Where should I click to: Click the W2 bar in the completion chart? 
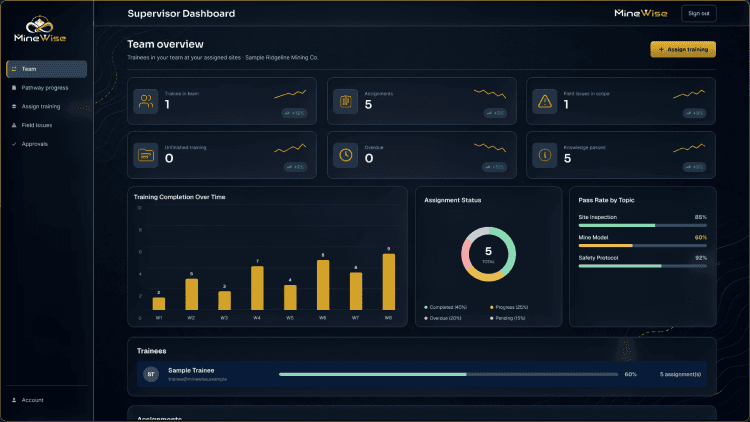pyautogui.click(x=191, y=294)
